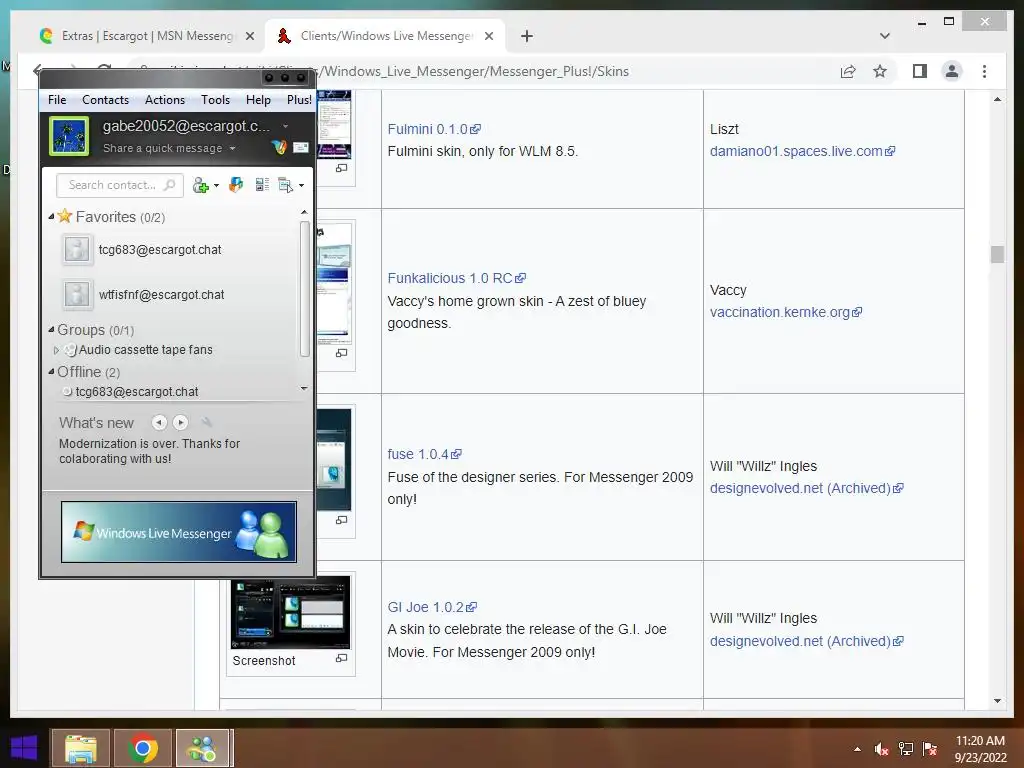Collapse the Groups section

52,330
